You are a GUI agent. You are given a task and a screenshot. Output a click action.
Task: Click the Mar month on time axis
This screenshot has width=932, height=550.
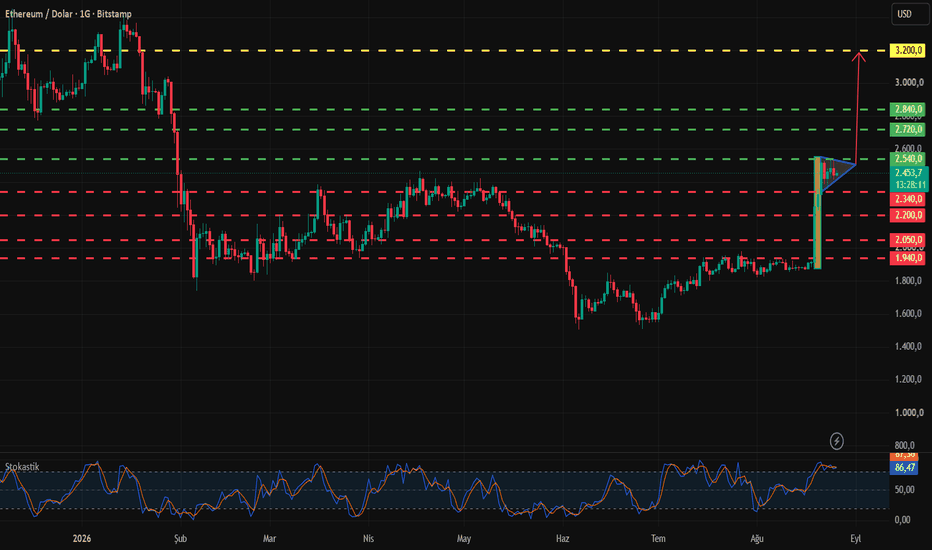pos(269,539)
